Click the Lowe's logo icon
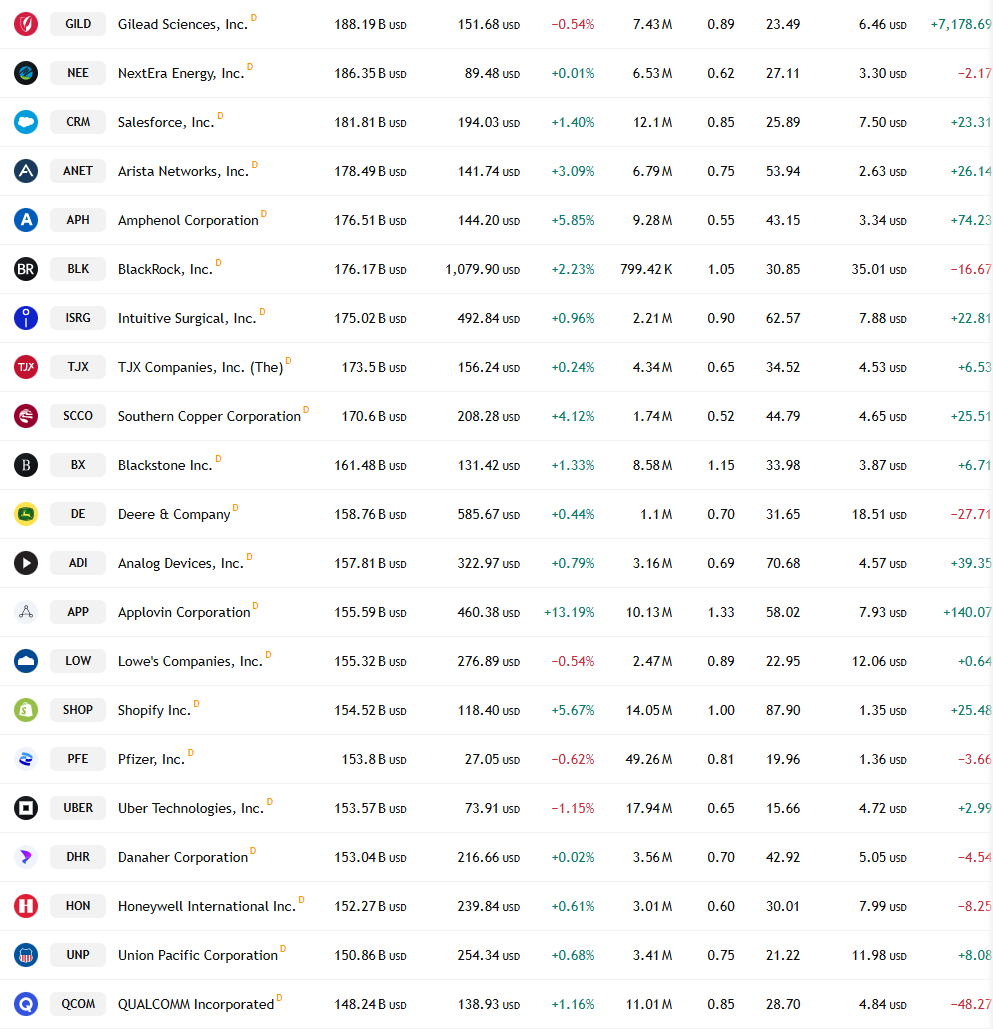The height and width of the screenshot is (1029, 993). tap(26, 661)
